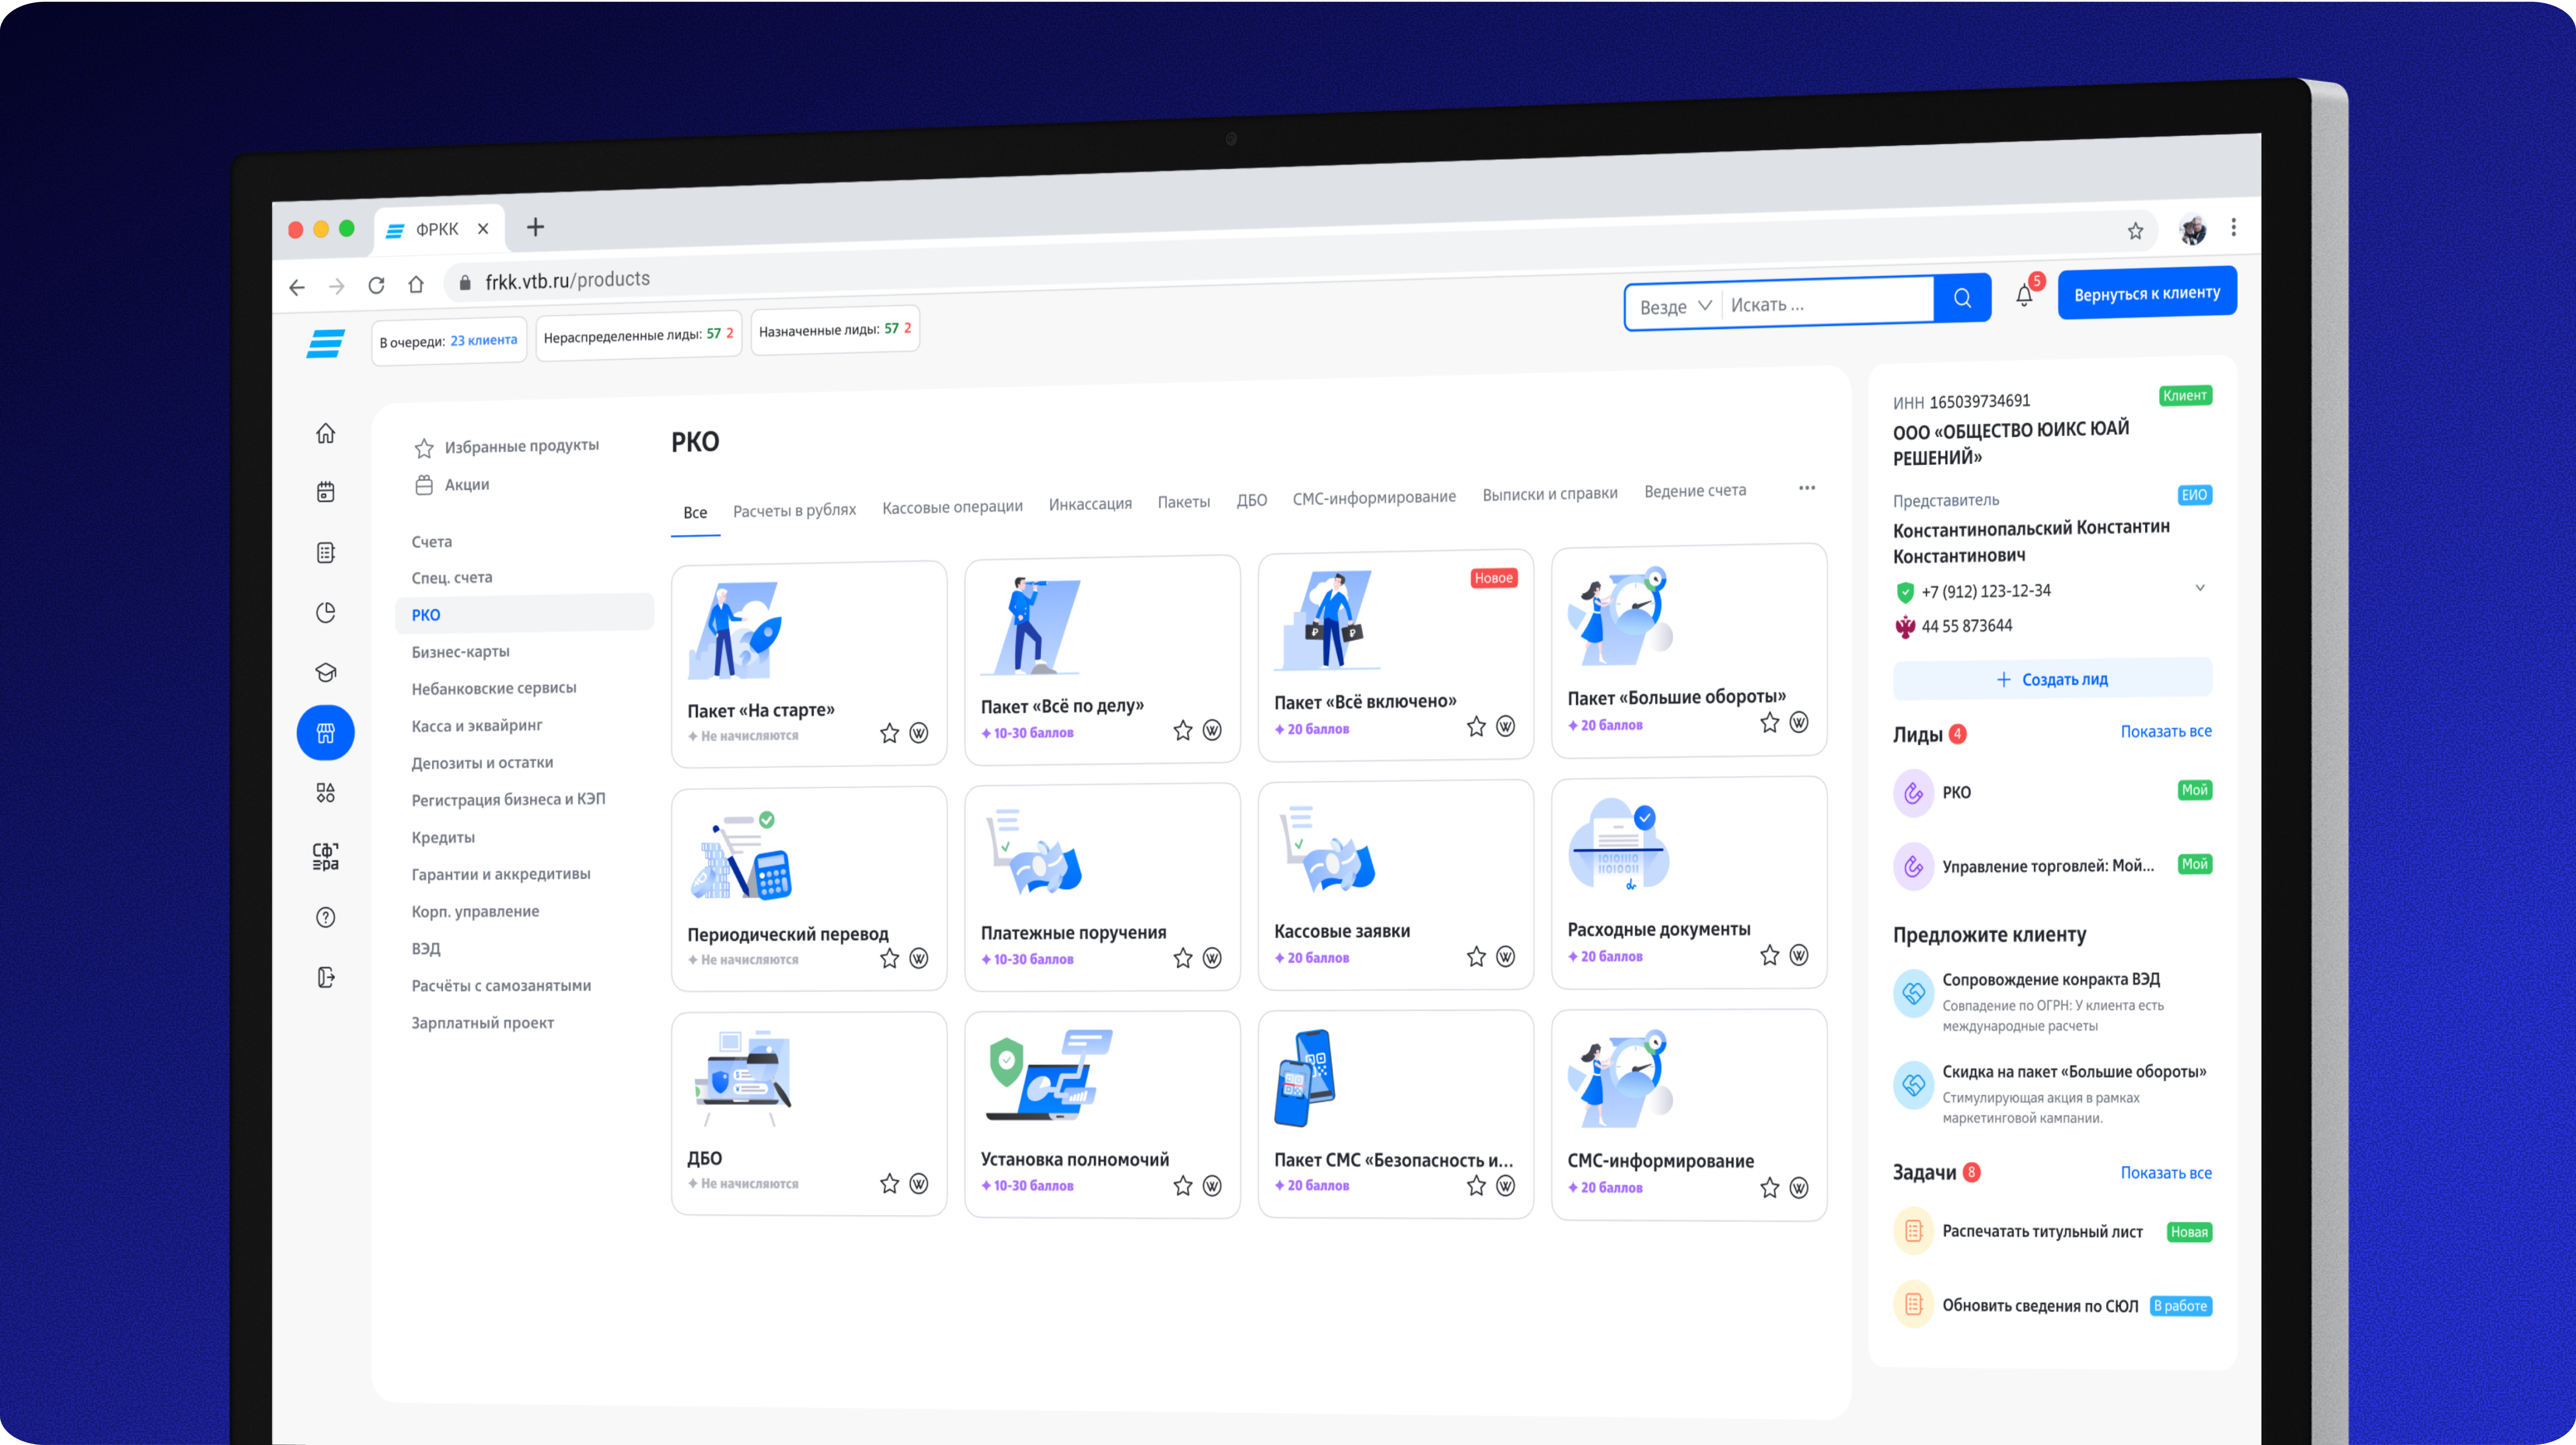Image resolution: width=2576 pixels, height=1445 pixels.
Task: Switch to Инкассация tab
Action: click(x=1090, y=504)
